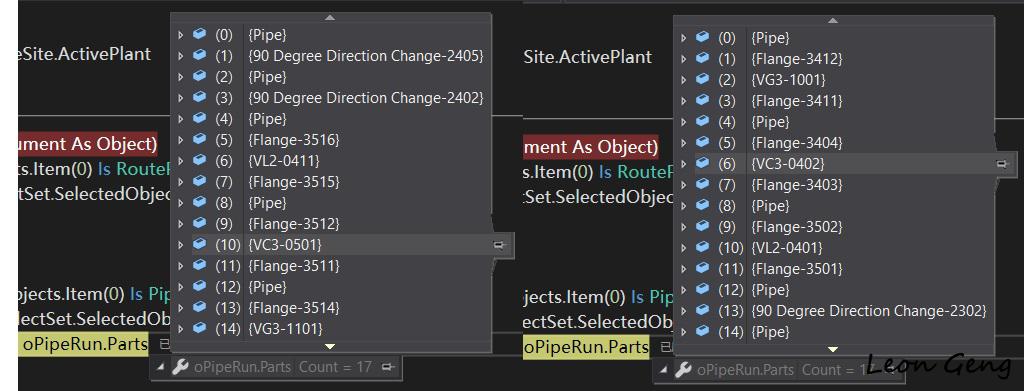Expand the Flange-3412 item
This screenshot has width=1024, height=391.
coord(684,59)
